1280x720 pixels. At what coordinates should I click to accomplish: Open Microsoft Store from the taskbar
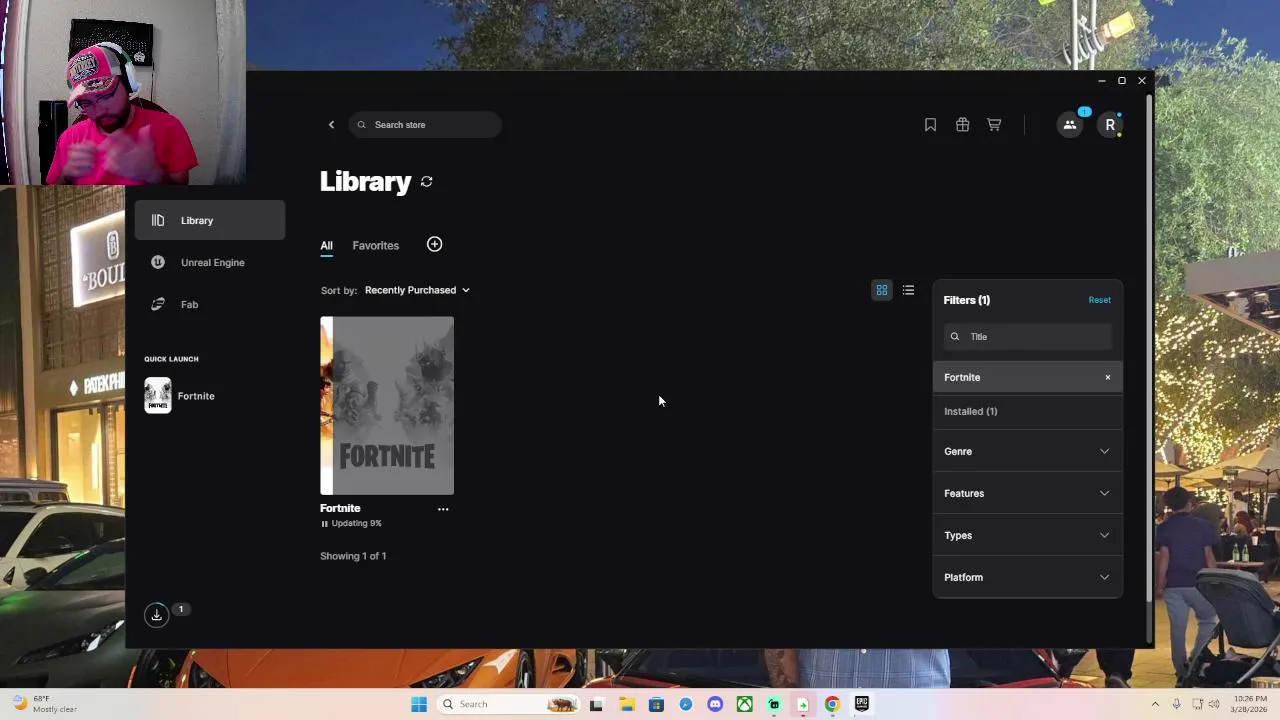coord(656,704)
